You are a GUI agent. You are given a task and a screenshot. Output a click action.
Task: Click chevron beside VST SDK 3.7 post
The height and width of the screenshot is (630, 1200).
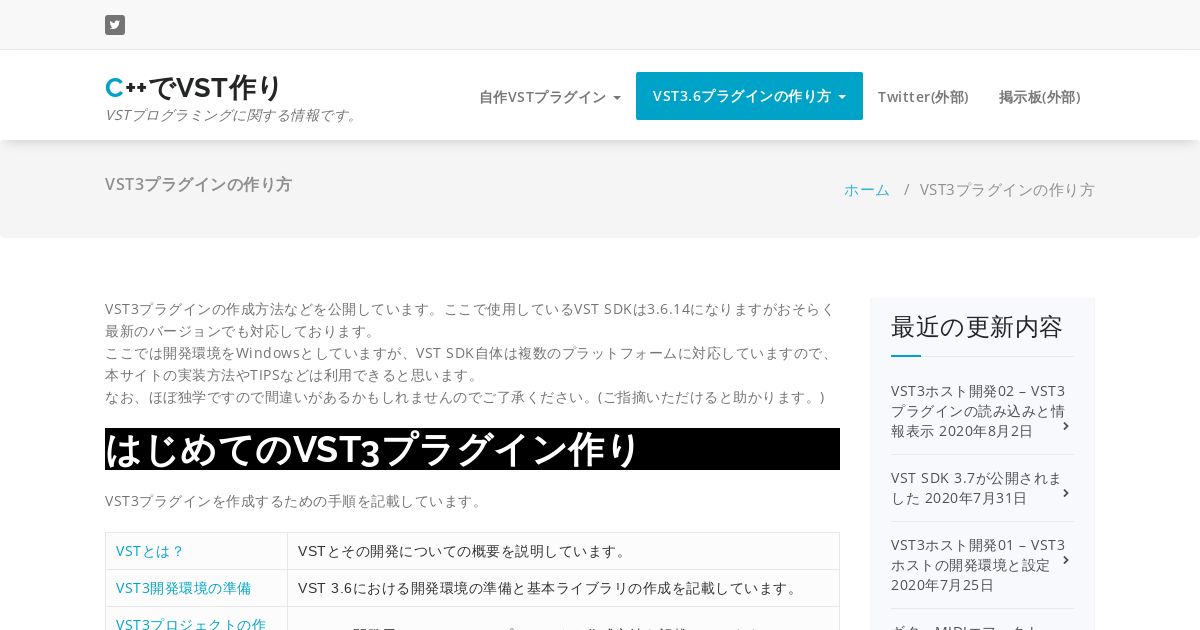[x=1066, y=493]
